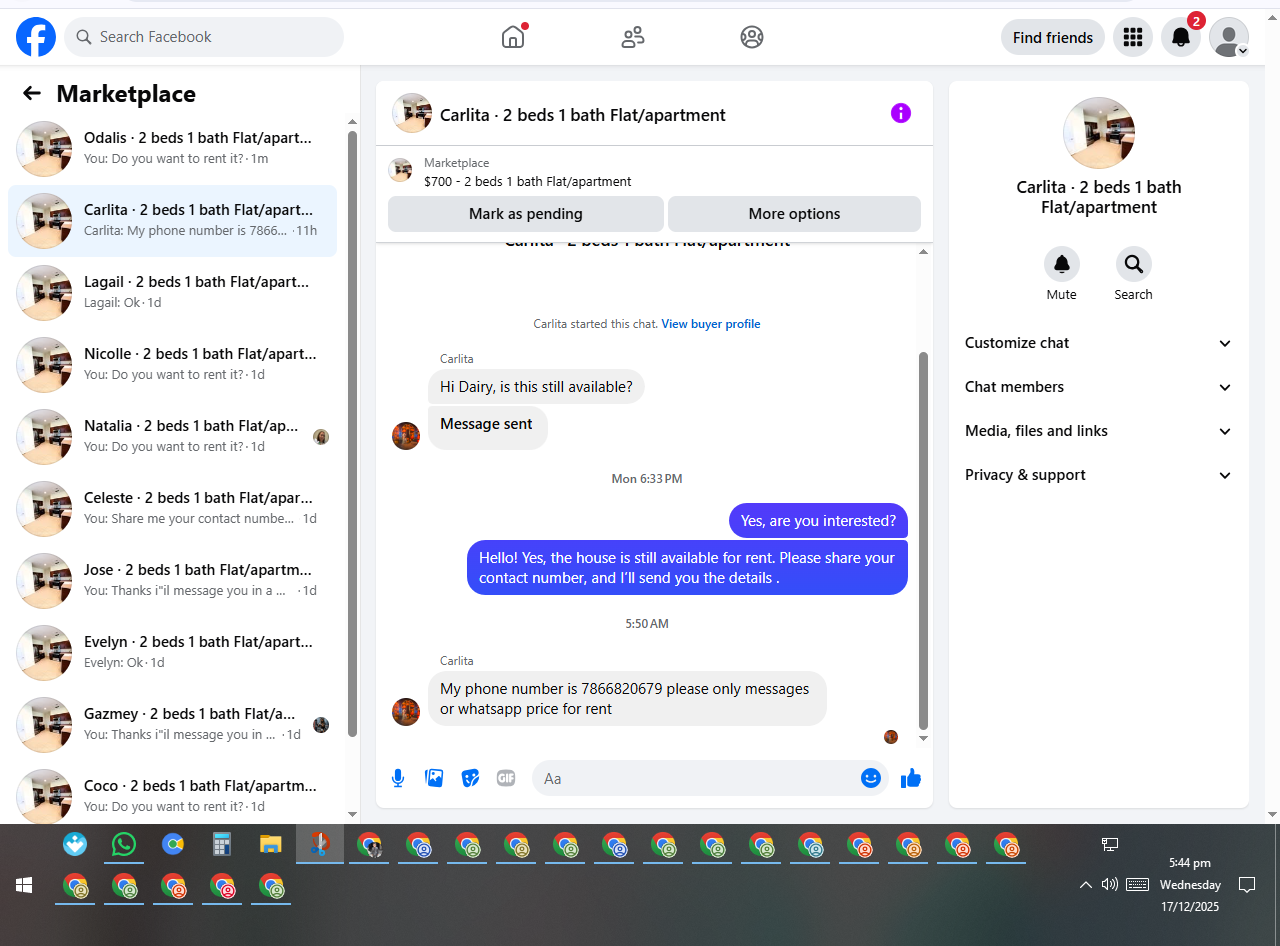This screenshot has height=946, width=1280.
Task: Open the Lagail conversation
Action: (x=172, y=293)
